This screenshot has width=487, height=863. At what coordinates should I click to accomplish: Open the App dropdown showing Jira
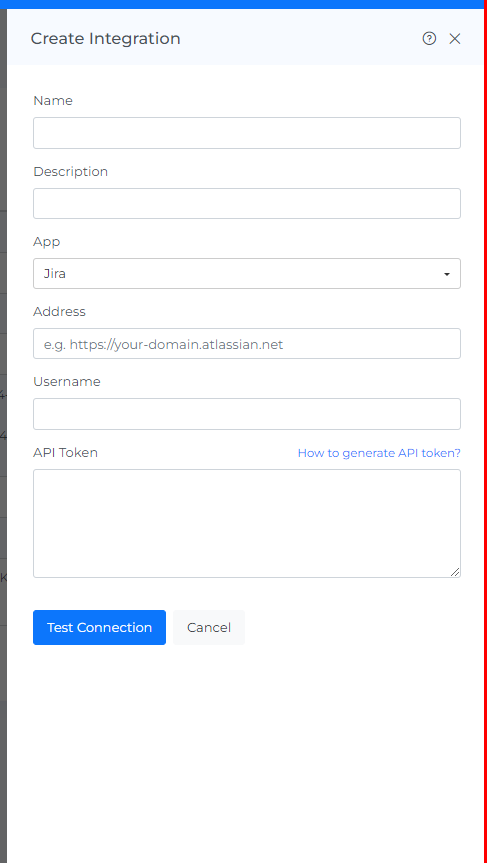coord(247,274)
